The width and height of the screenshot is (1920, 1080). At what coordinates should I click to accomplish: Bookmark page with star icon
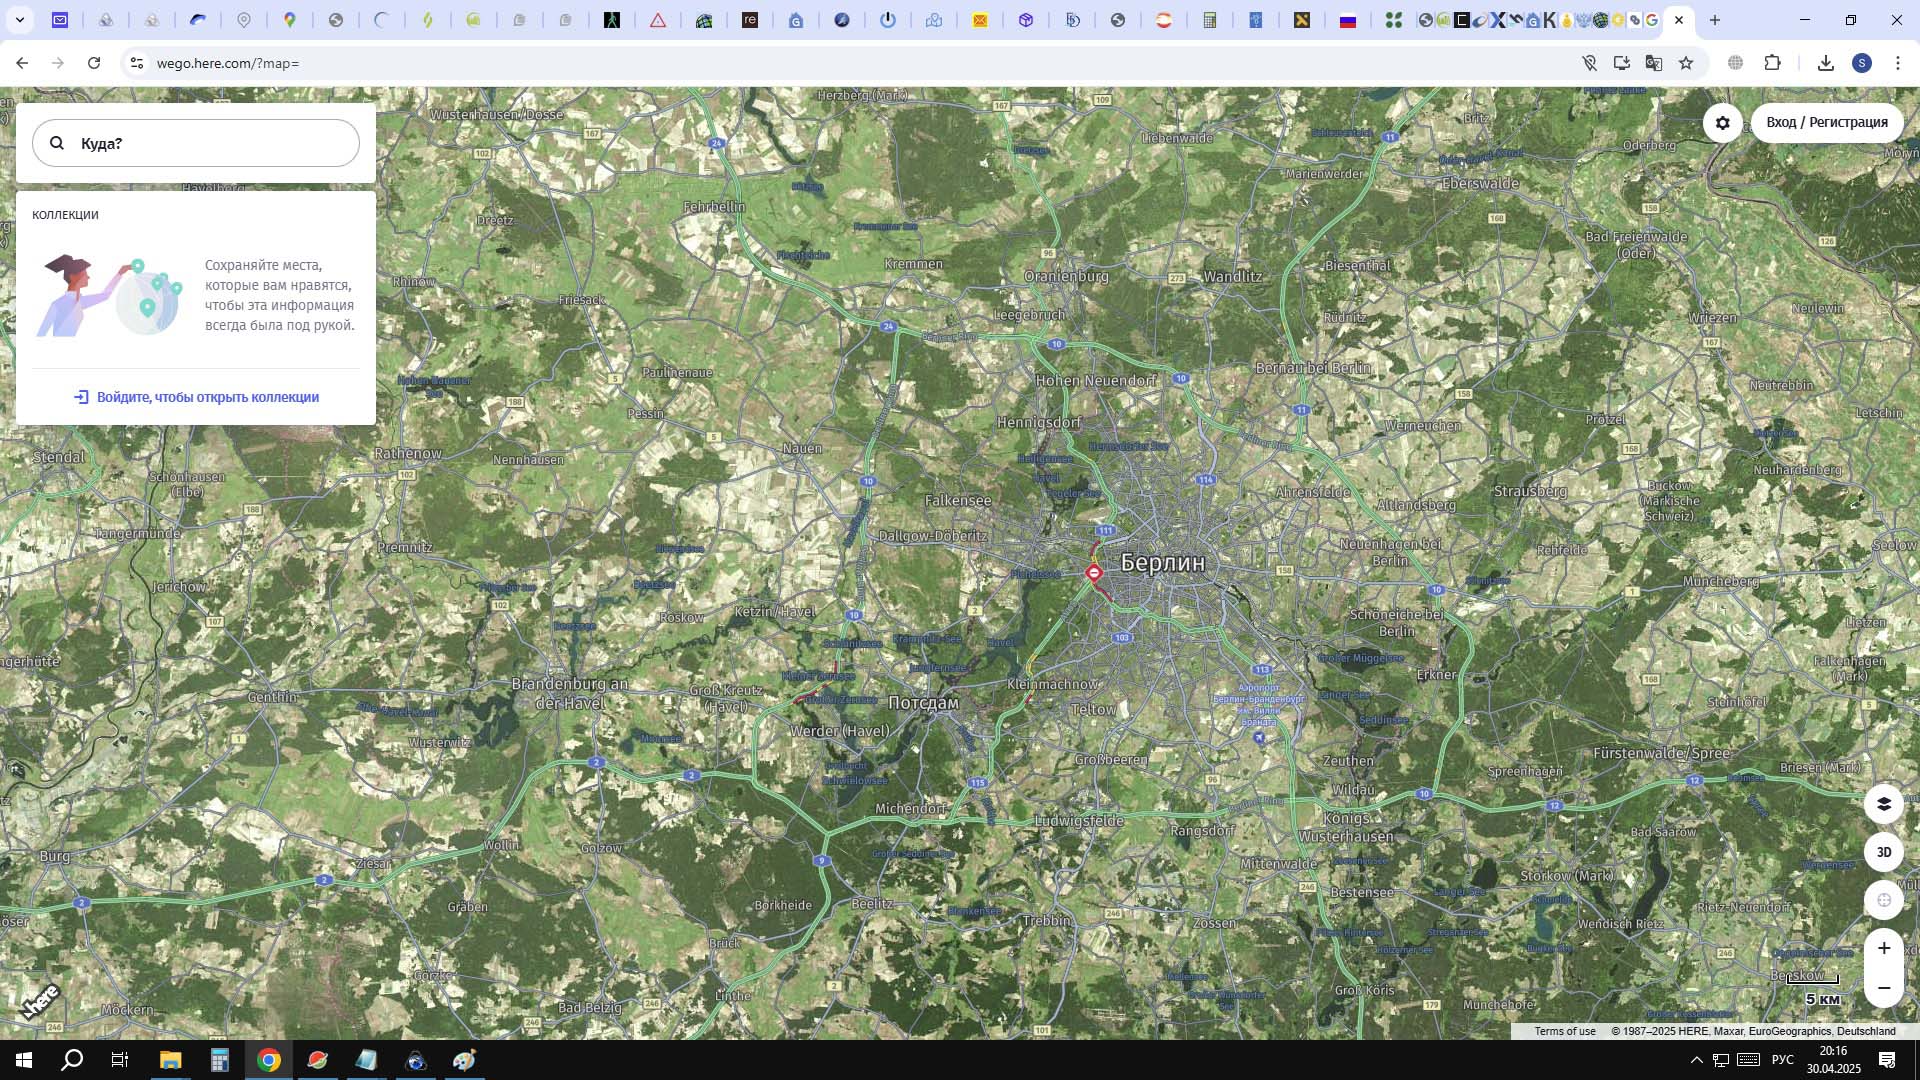click(1686, 63)
